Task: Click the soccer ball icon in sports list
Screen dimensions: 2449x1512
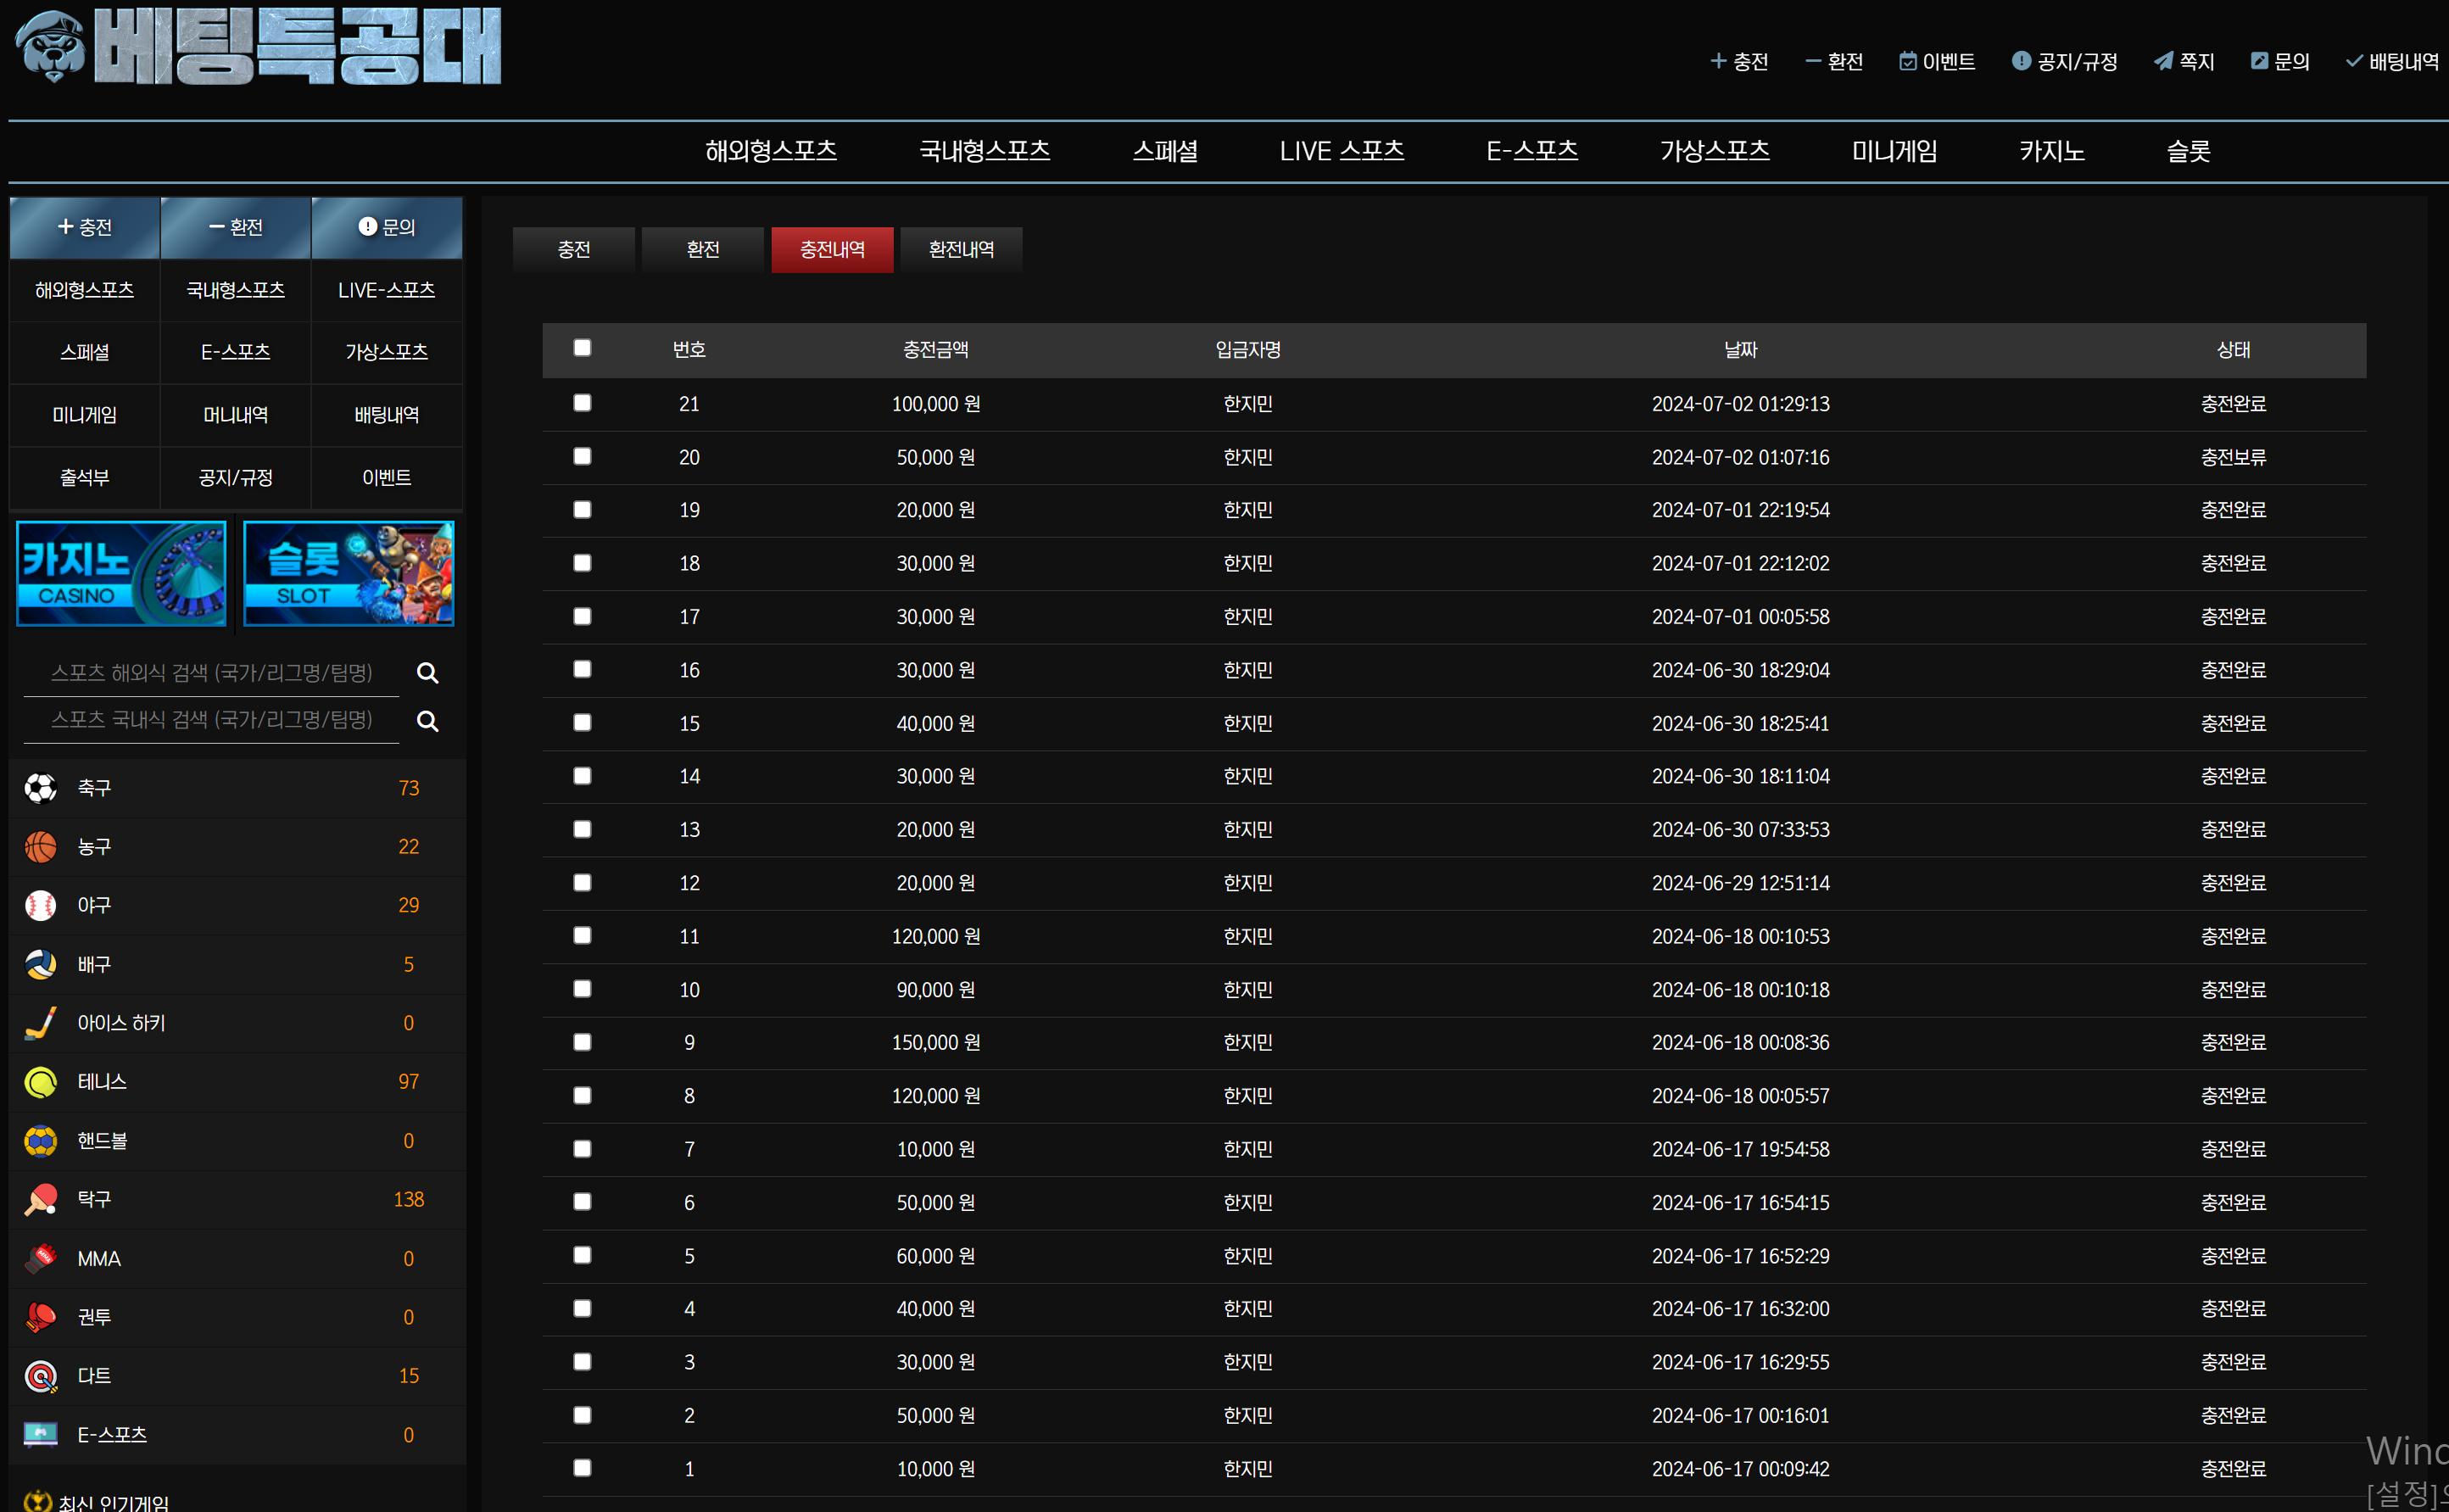Action: 41,788
